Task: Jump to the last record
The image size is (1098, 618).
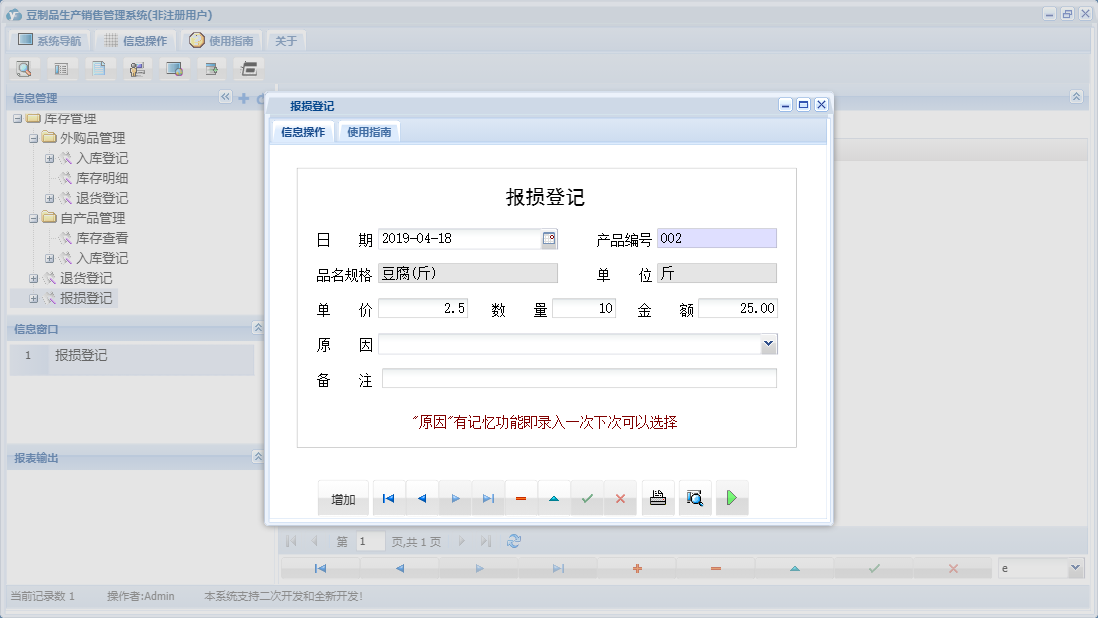Action: click(487, 497)
